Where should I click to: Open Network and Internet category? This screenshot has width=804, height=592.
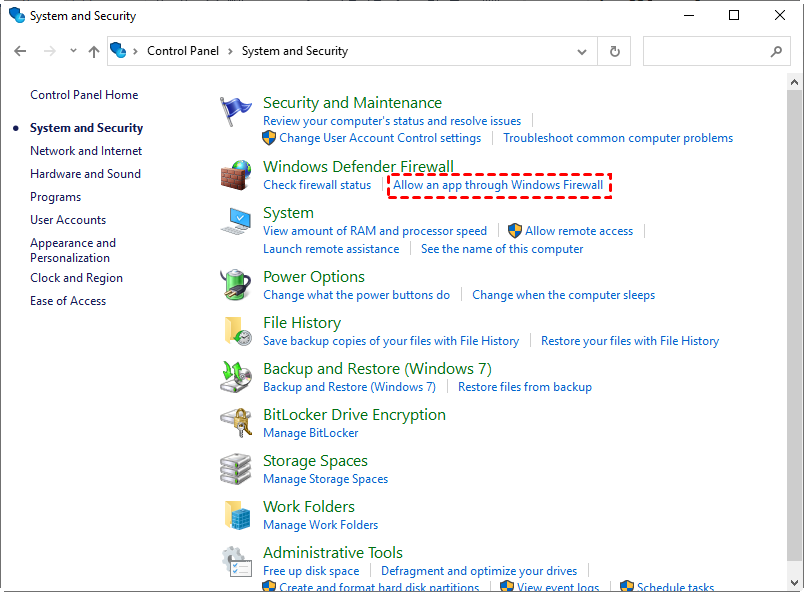pyautogui.click(x=86, y=151)
